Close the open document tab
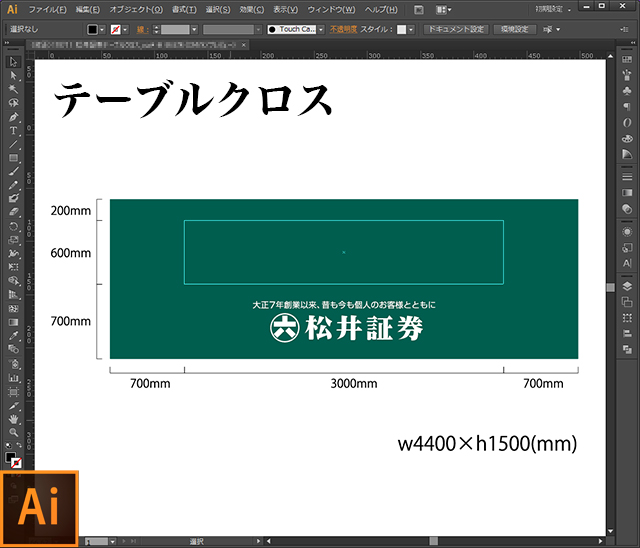This screenshot has height=548, width=640. (244, 45)
